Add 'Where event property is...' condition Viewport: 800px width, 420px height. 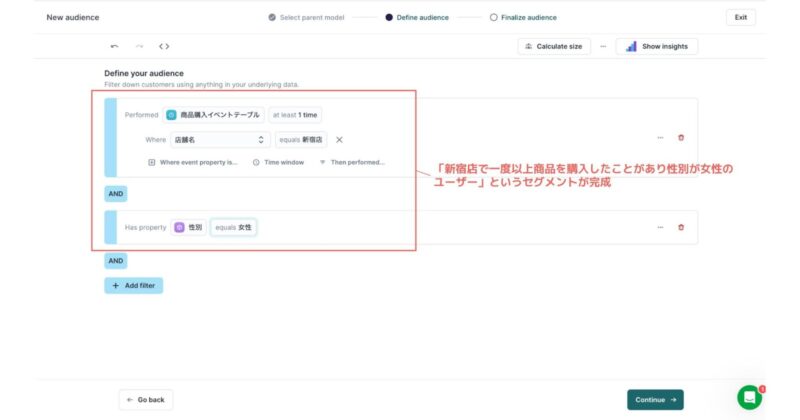(192, 162)
